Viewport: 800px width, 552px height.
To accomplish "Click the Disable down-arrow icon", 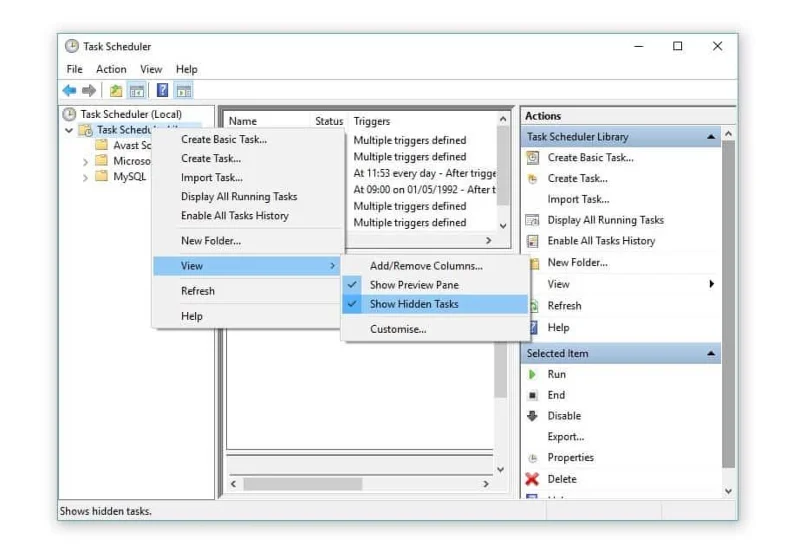I will [532, 416].
